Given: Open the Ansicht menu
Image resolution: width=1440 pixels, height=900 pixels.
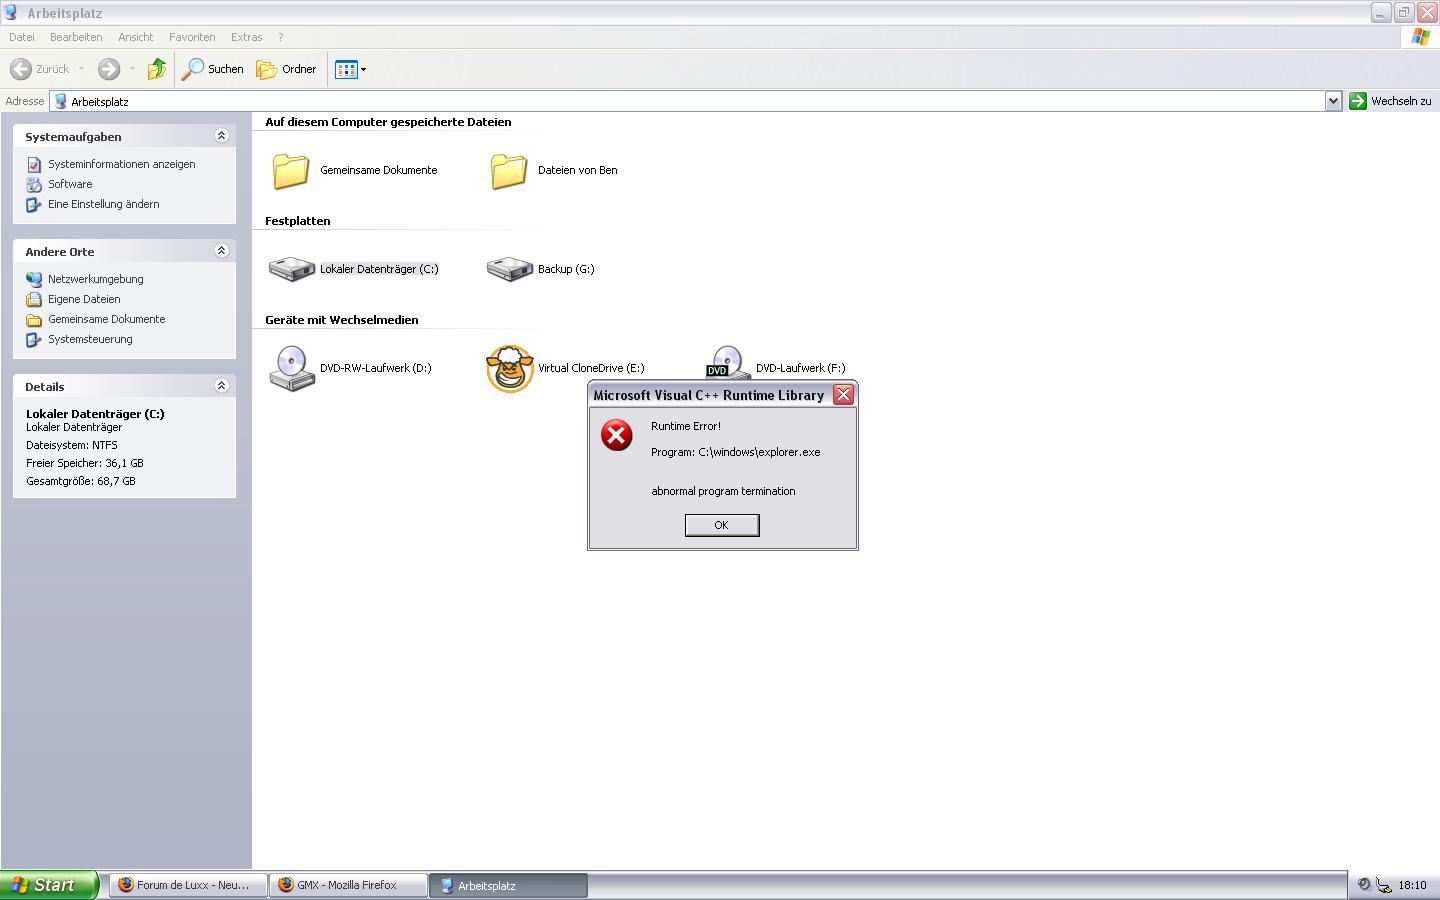Looking at the screenshot, I should tap(135, 37).
